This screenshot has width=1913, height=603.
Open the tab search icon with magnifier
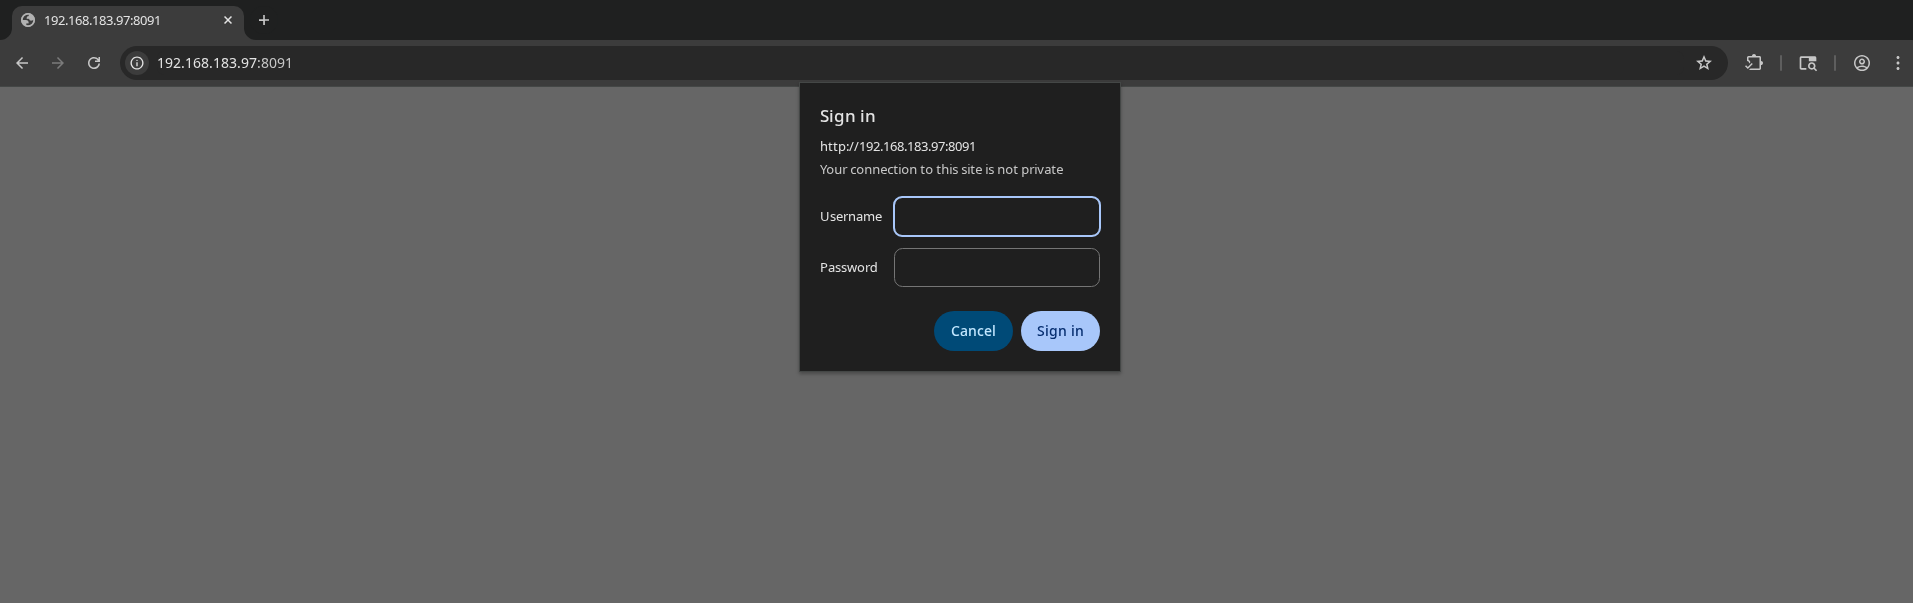pyautogui.click(x=1808, y=63)
